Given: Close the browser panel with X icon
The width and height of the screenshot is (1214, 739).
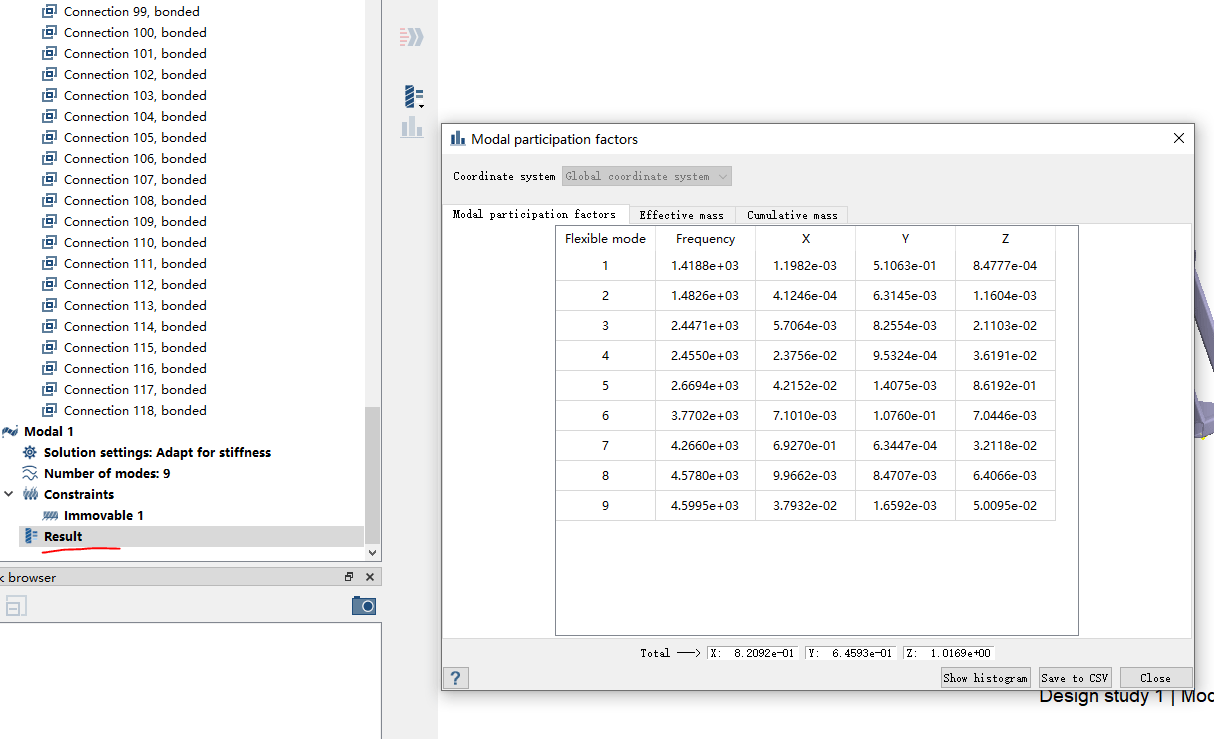Looking at the screenshot, I should (x=370, y=577).
